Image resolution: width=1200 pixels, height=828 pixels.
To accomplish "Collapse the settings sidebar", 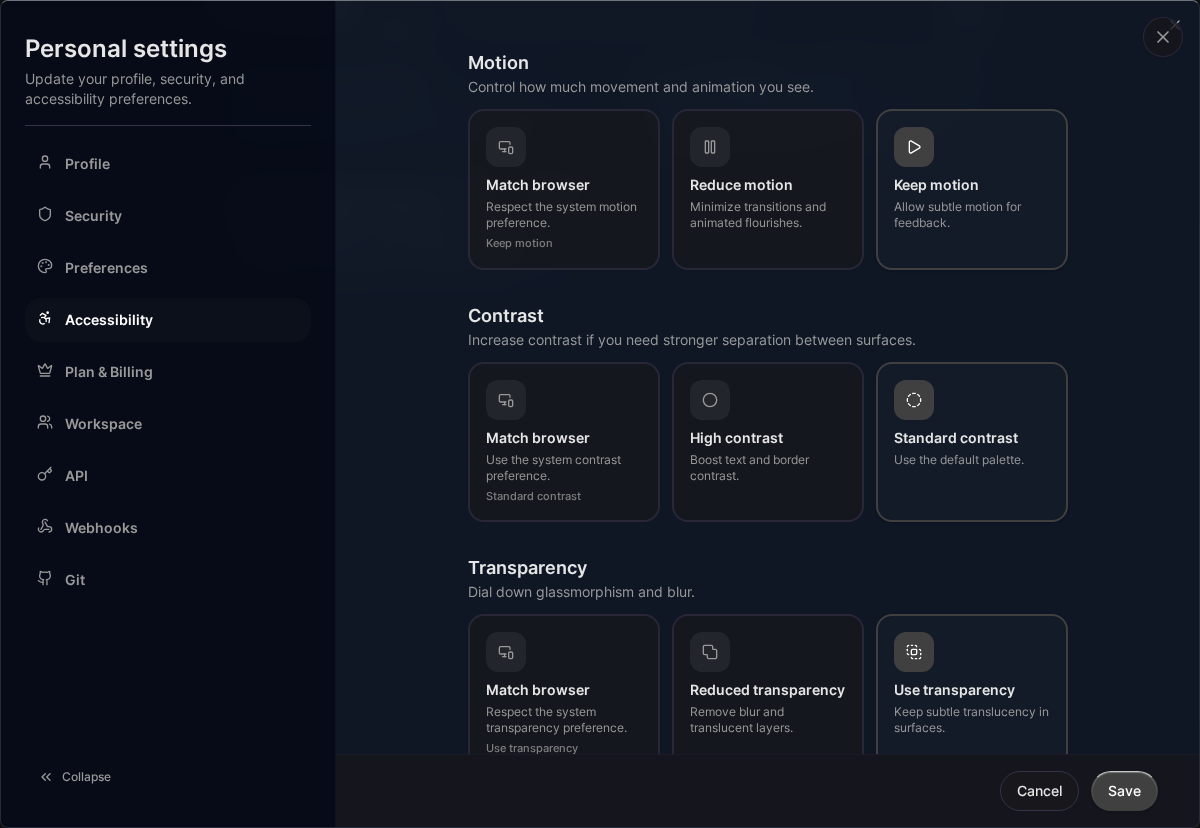I will (x=75, y=777).
